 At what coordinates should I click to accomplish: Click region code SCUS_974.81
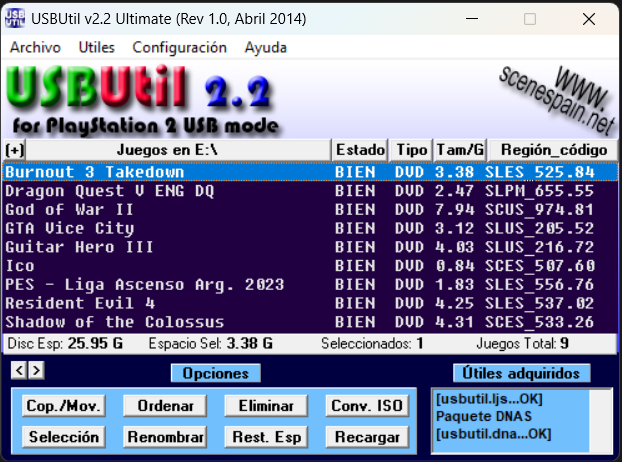(x=539, y=209)
